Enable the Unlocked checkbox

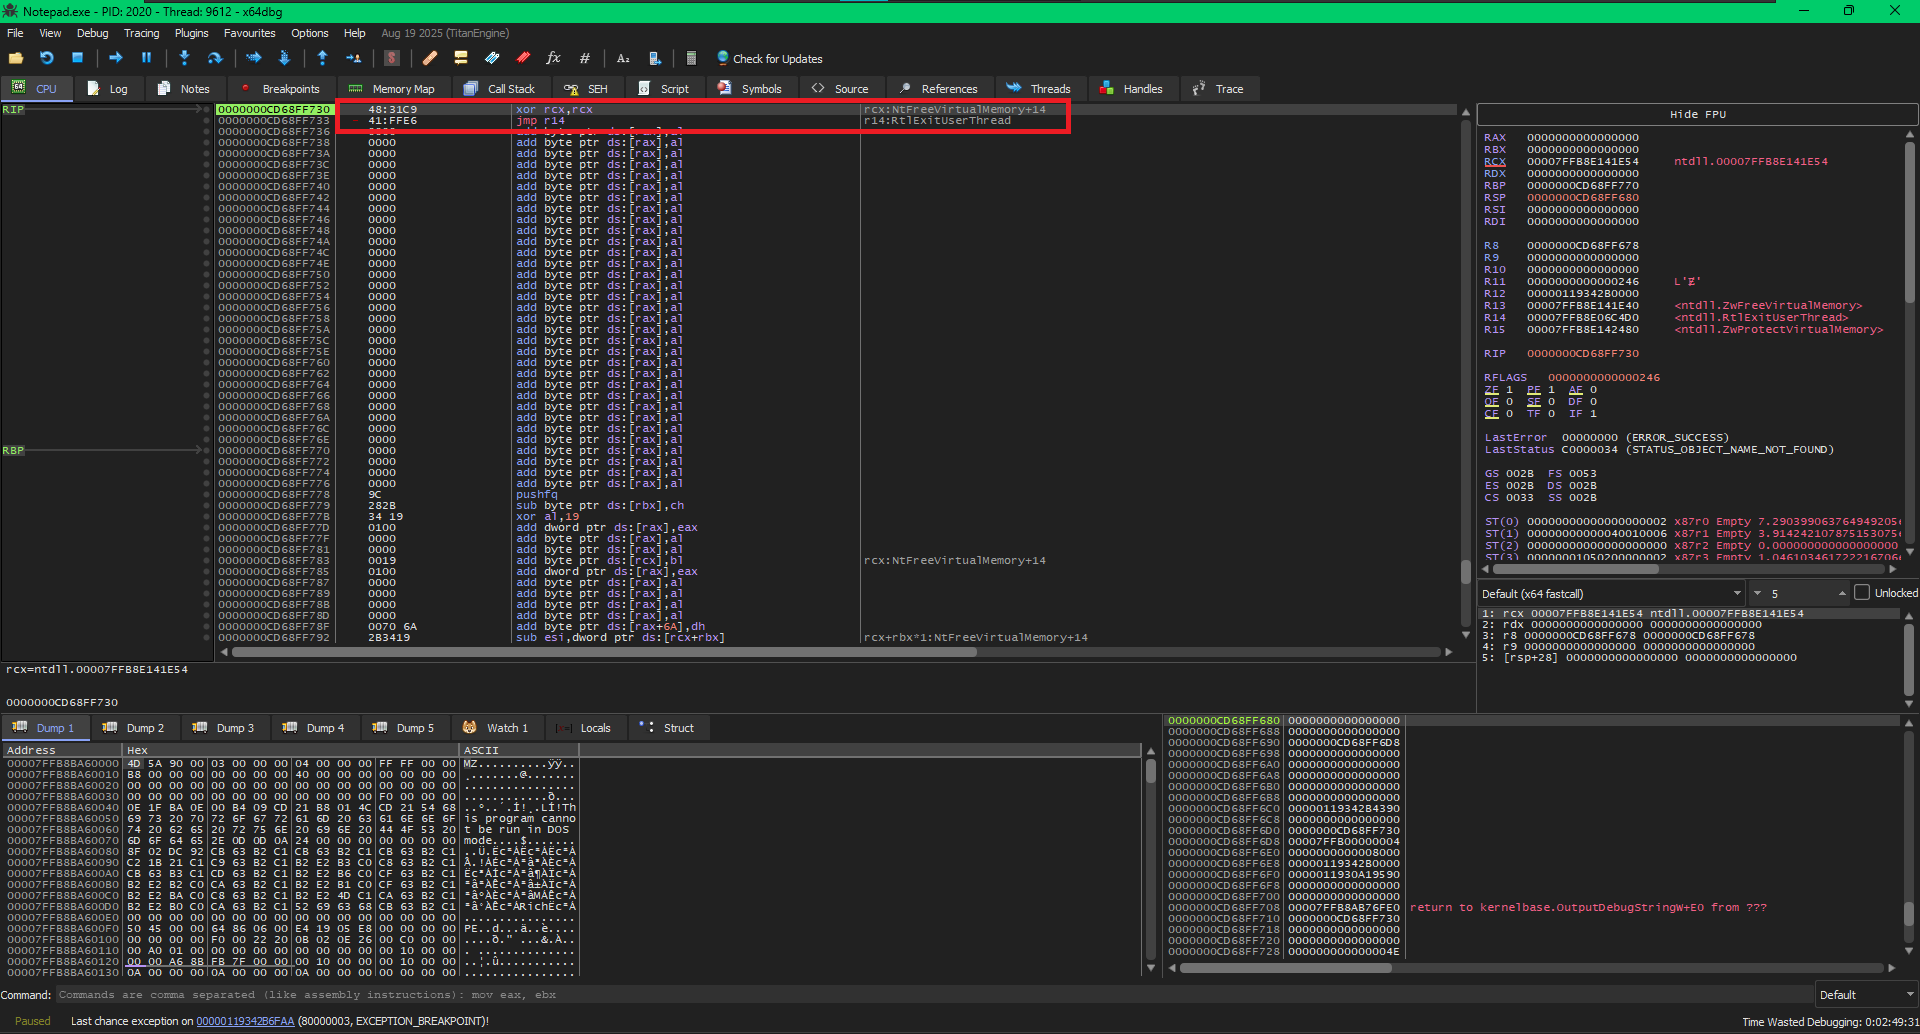pyautogui.click(x=1862, y=593)
